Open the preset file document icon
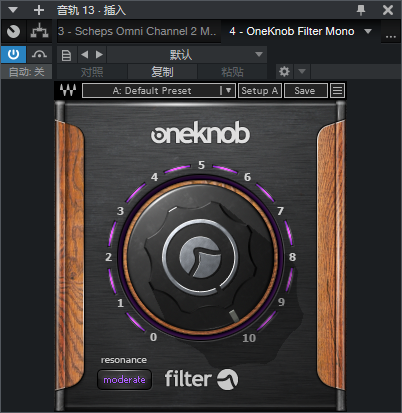The width and height of the screenshot is (402, 413). (x=67, y=55)
